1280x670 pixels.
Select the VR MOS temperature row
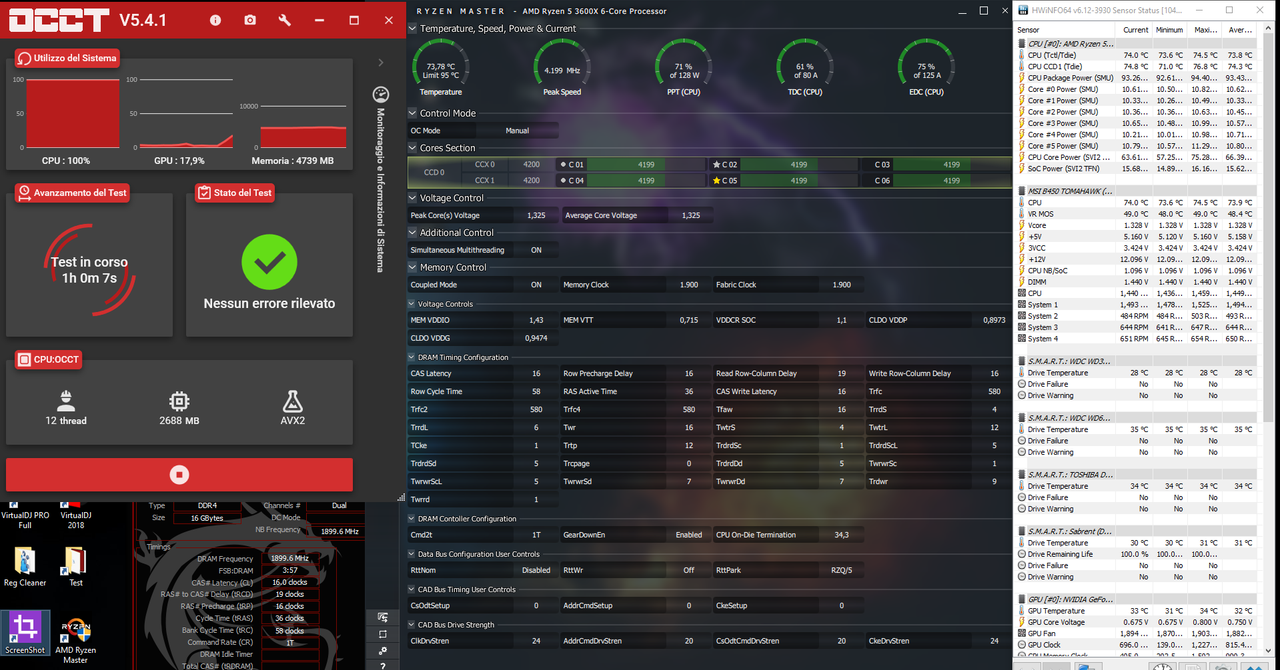(x=1134, y=213)
